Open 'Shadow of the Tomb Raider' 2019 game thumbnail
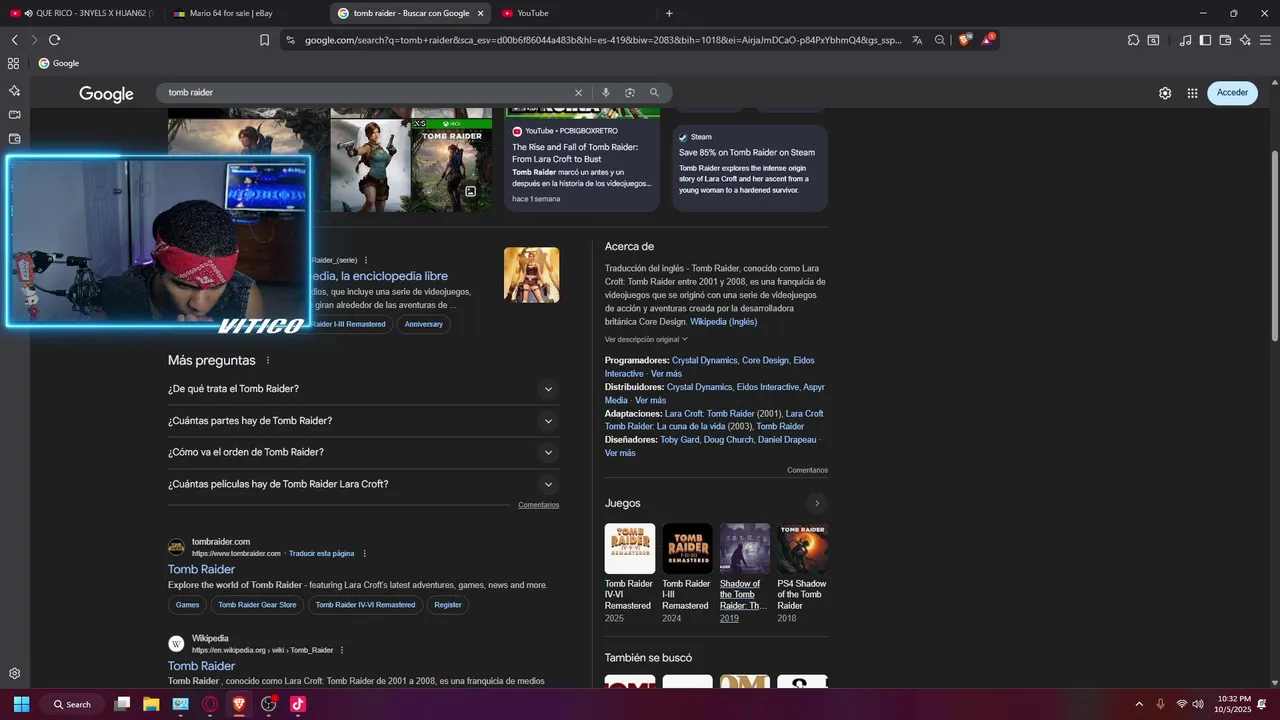This screenshot has width=1280, height=720. tap(745, 548)
